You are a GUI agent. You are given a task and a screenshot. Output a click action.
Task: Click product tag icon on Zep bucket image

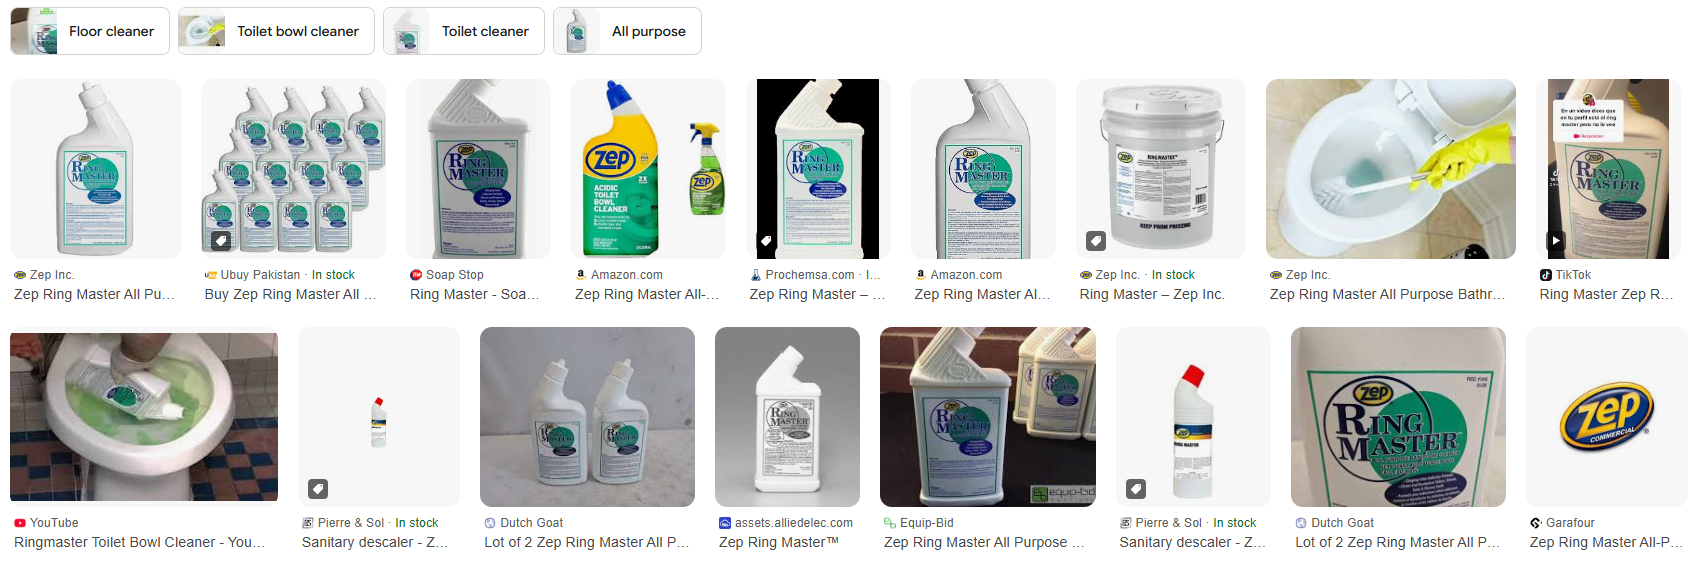(x=1096, y=241)
